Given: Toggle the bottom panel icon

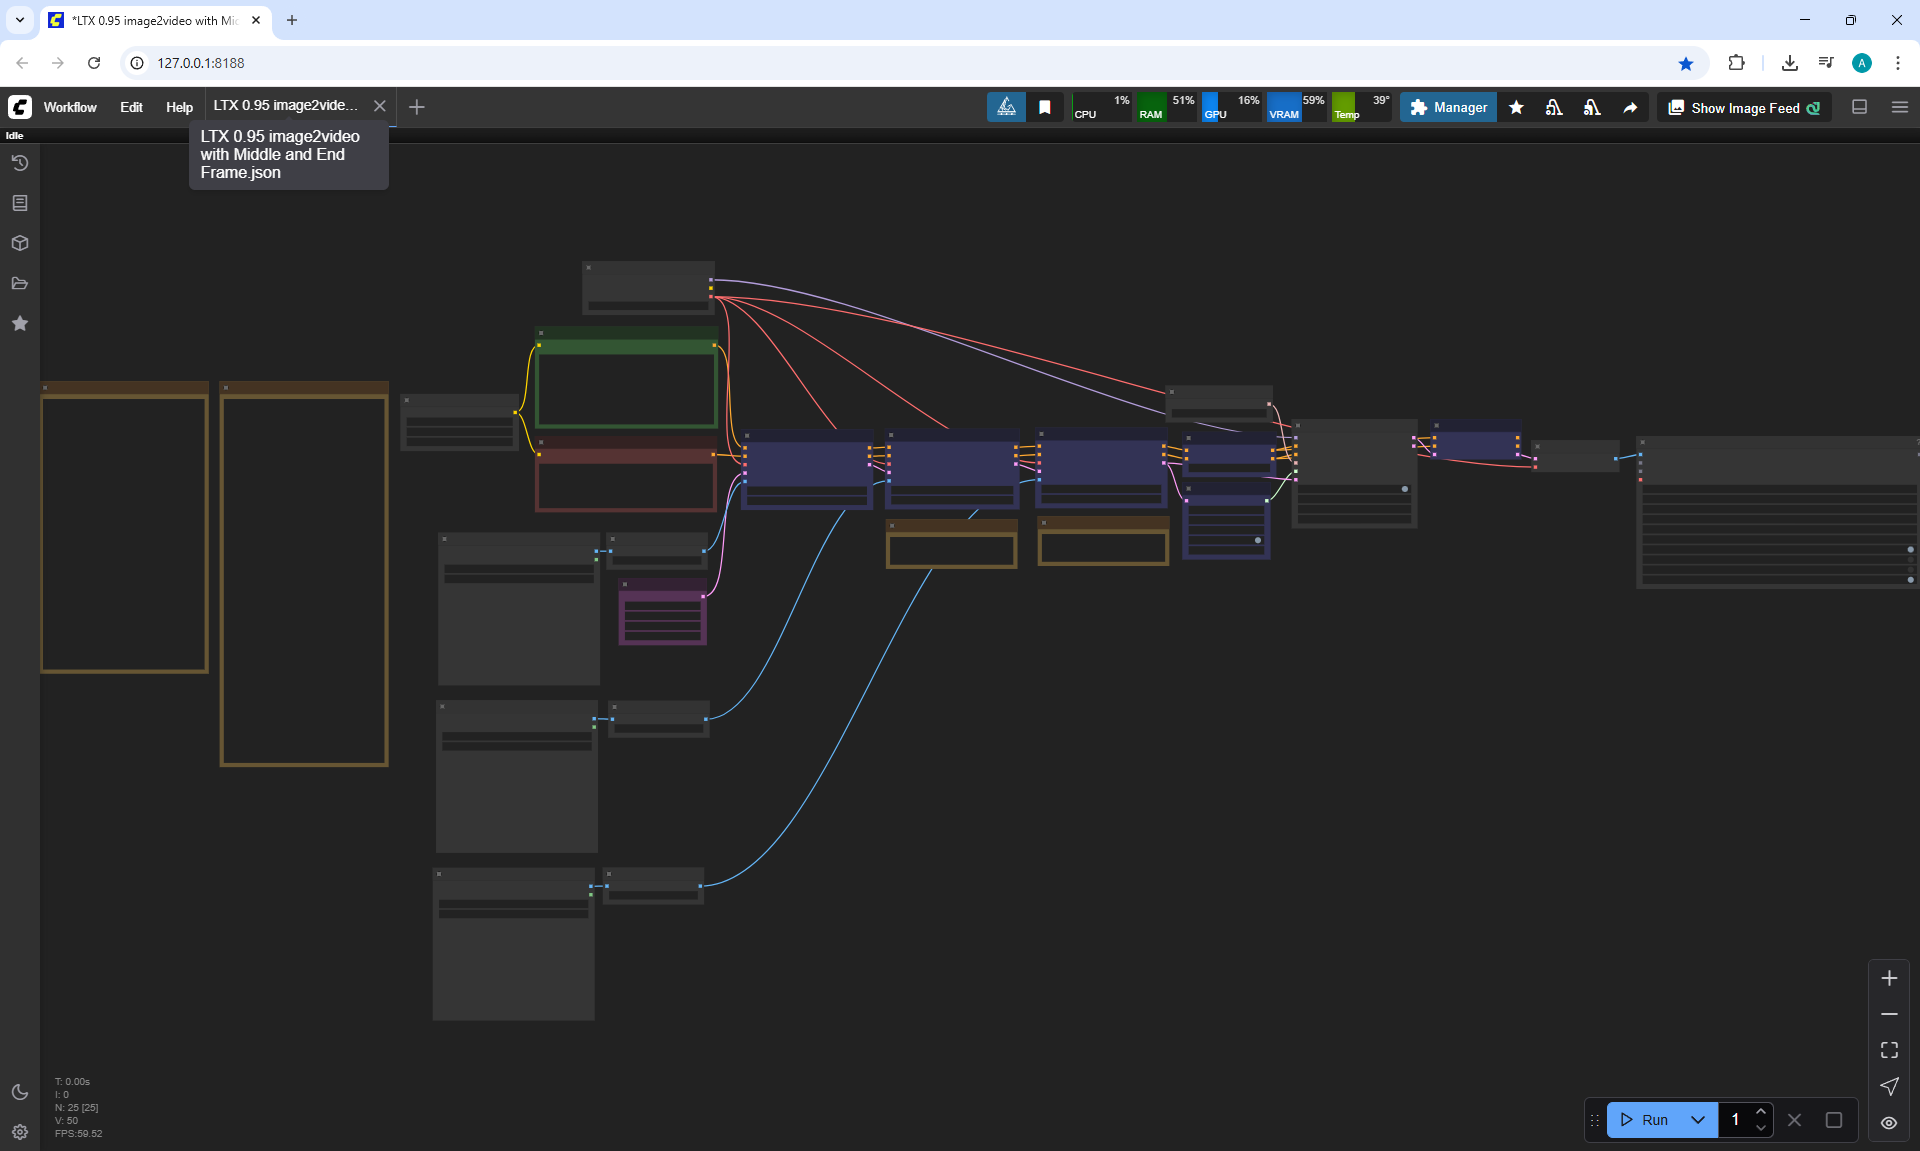Looking at the screenshot, I should (1860, 107).
